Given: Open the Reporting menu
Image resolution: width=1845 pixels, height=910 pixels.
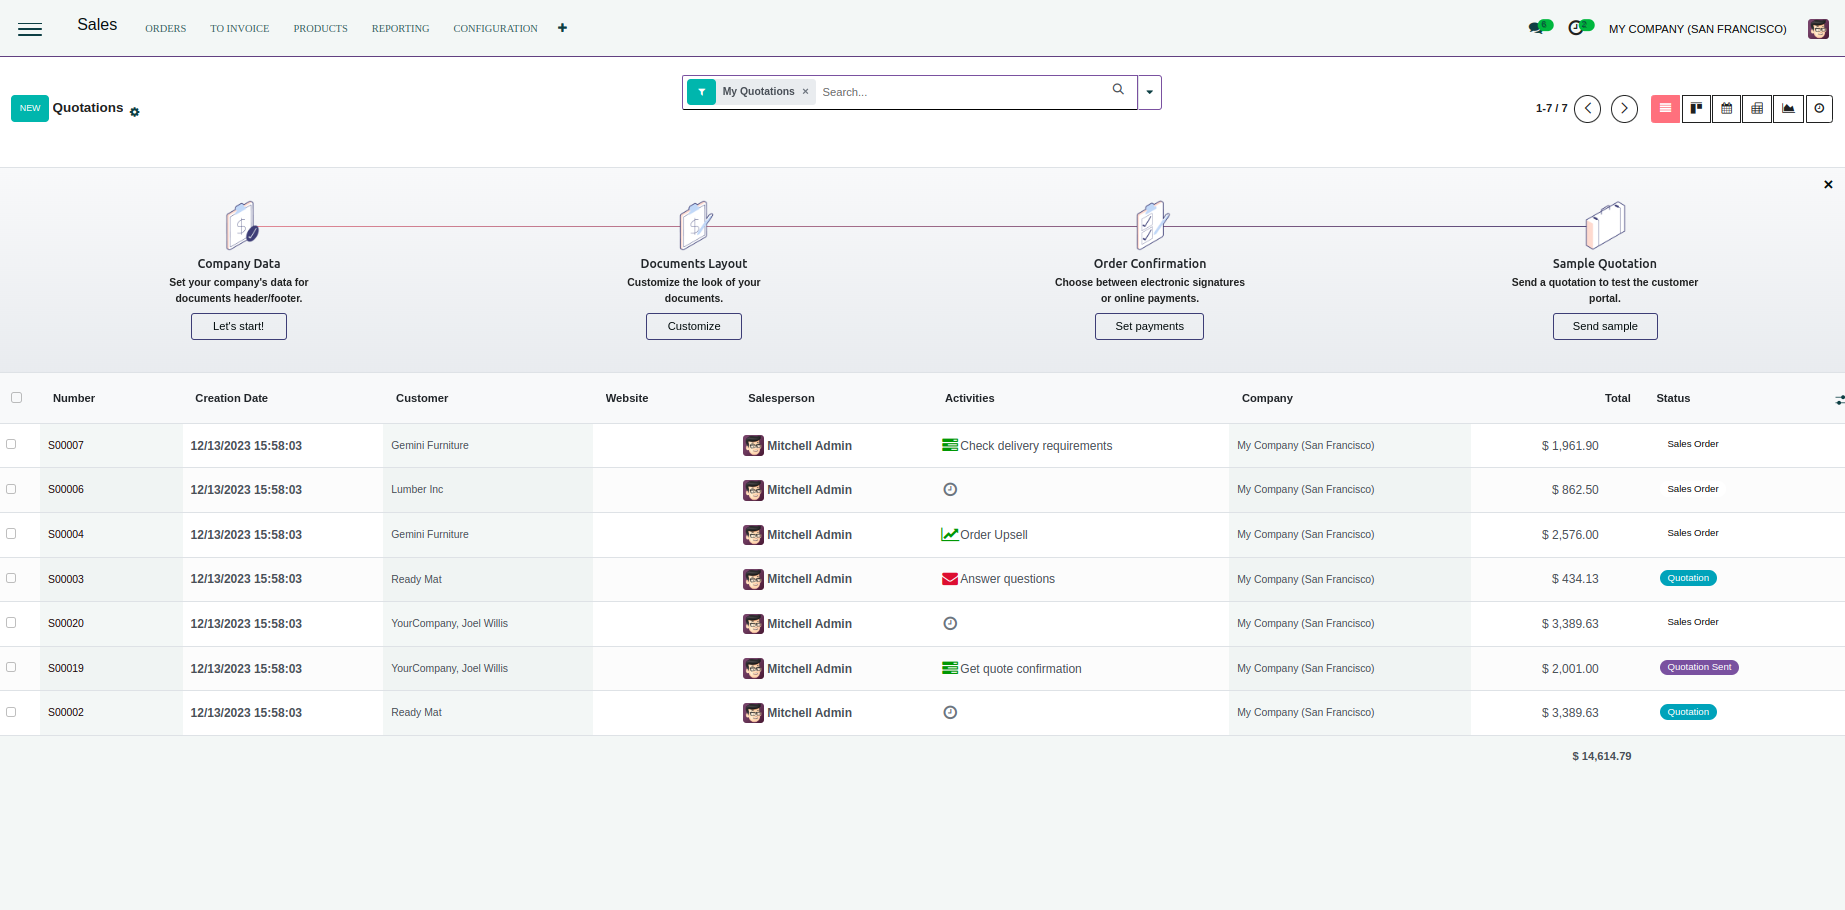Looking at the screenshot, I should (400, 29).
